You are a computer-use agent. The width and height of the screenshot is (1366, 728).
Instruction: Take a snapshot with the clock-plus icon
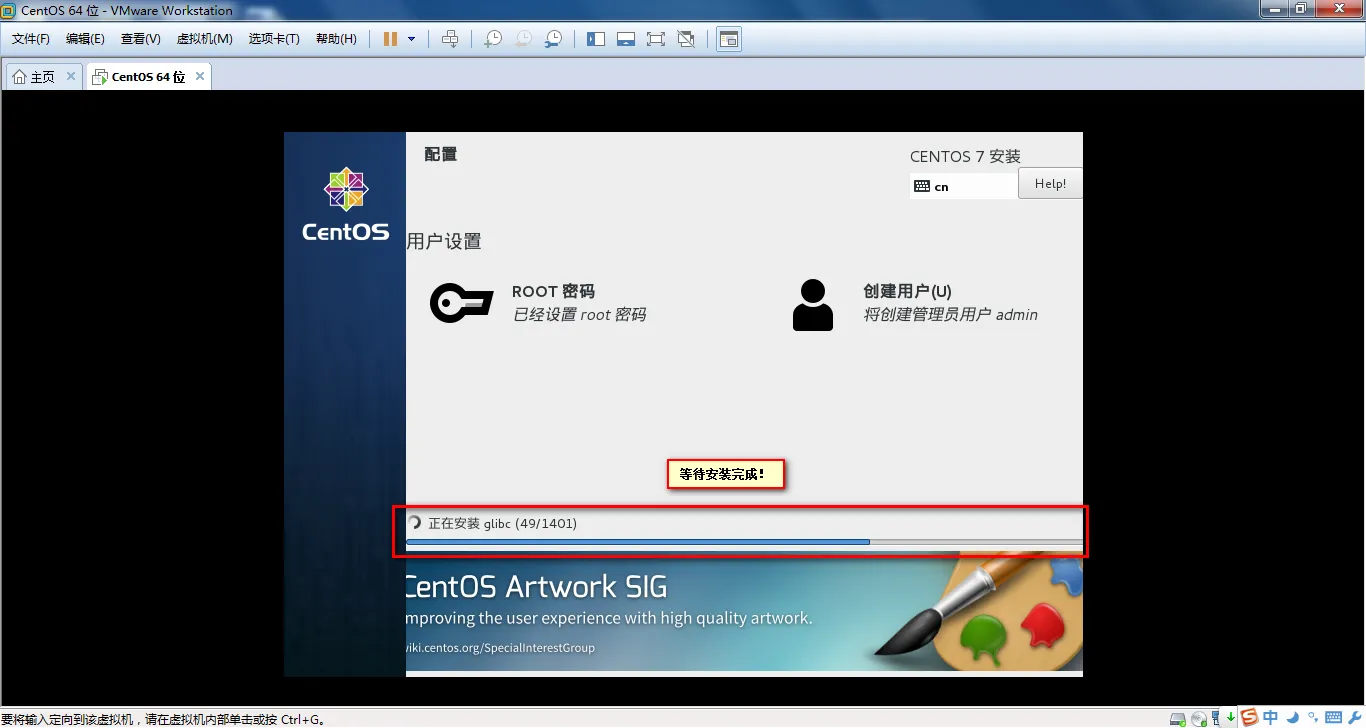[x=493, y=39]
